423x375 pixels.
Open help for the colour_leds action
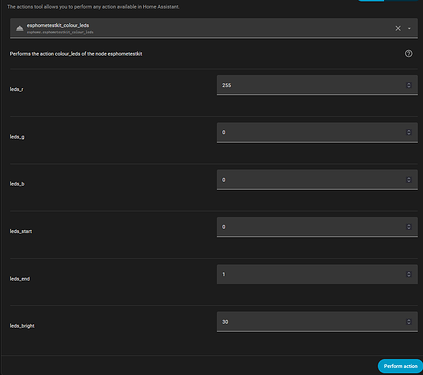[408, 54]
